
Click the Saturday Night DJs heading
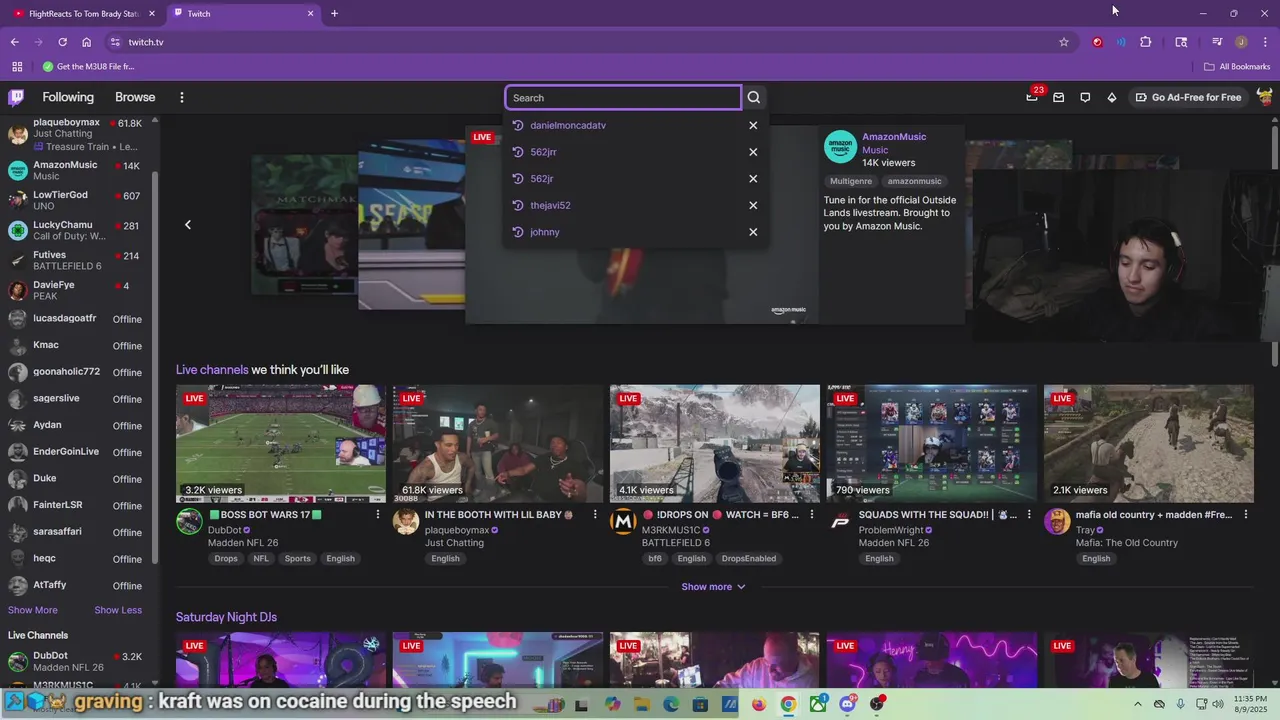tap(226, 617)
